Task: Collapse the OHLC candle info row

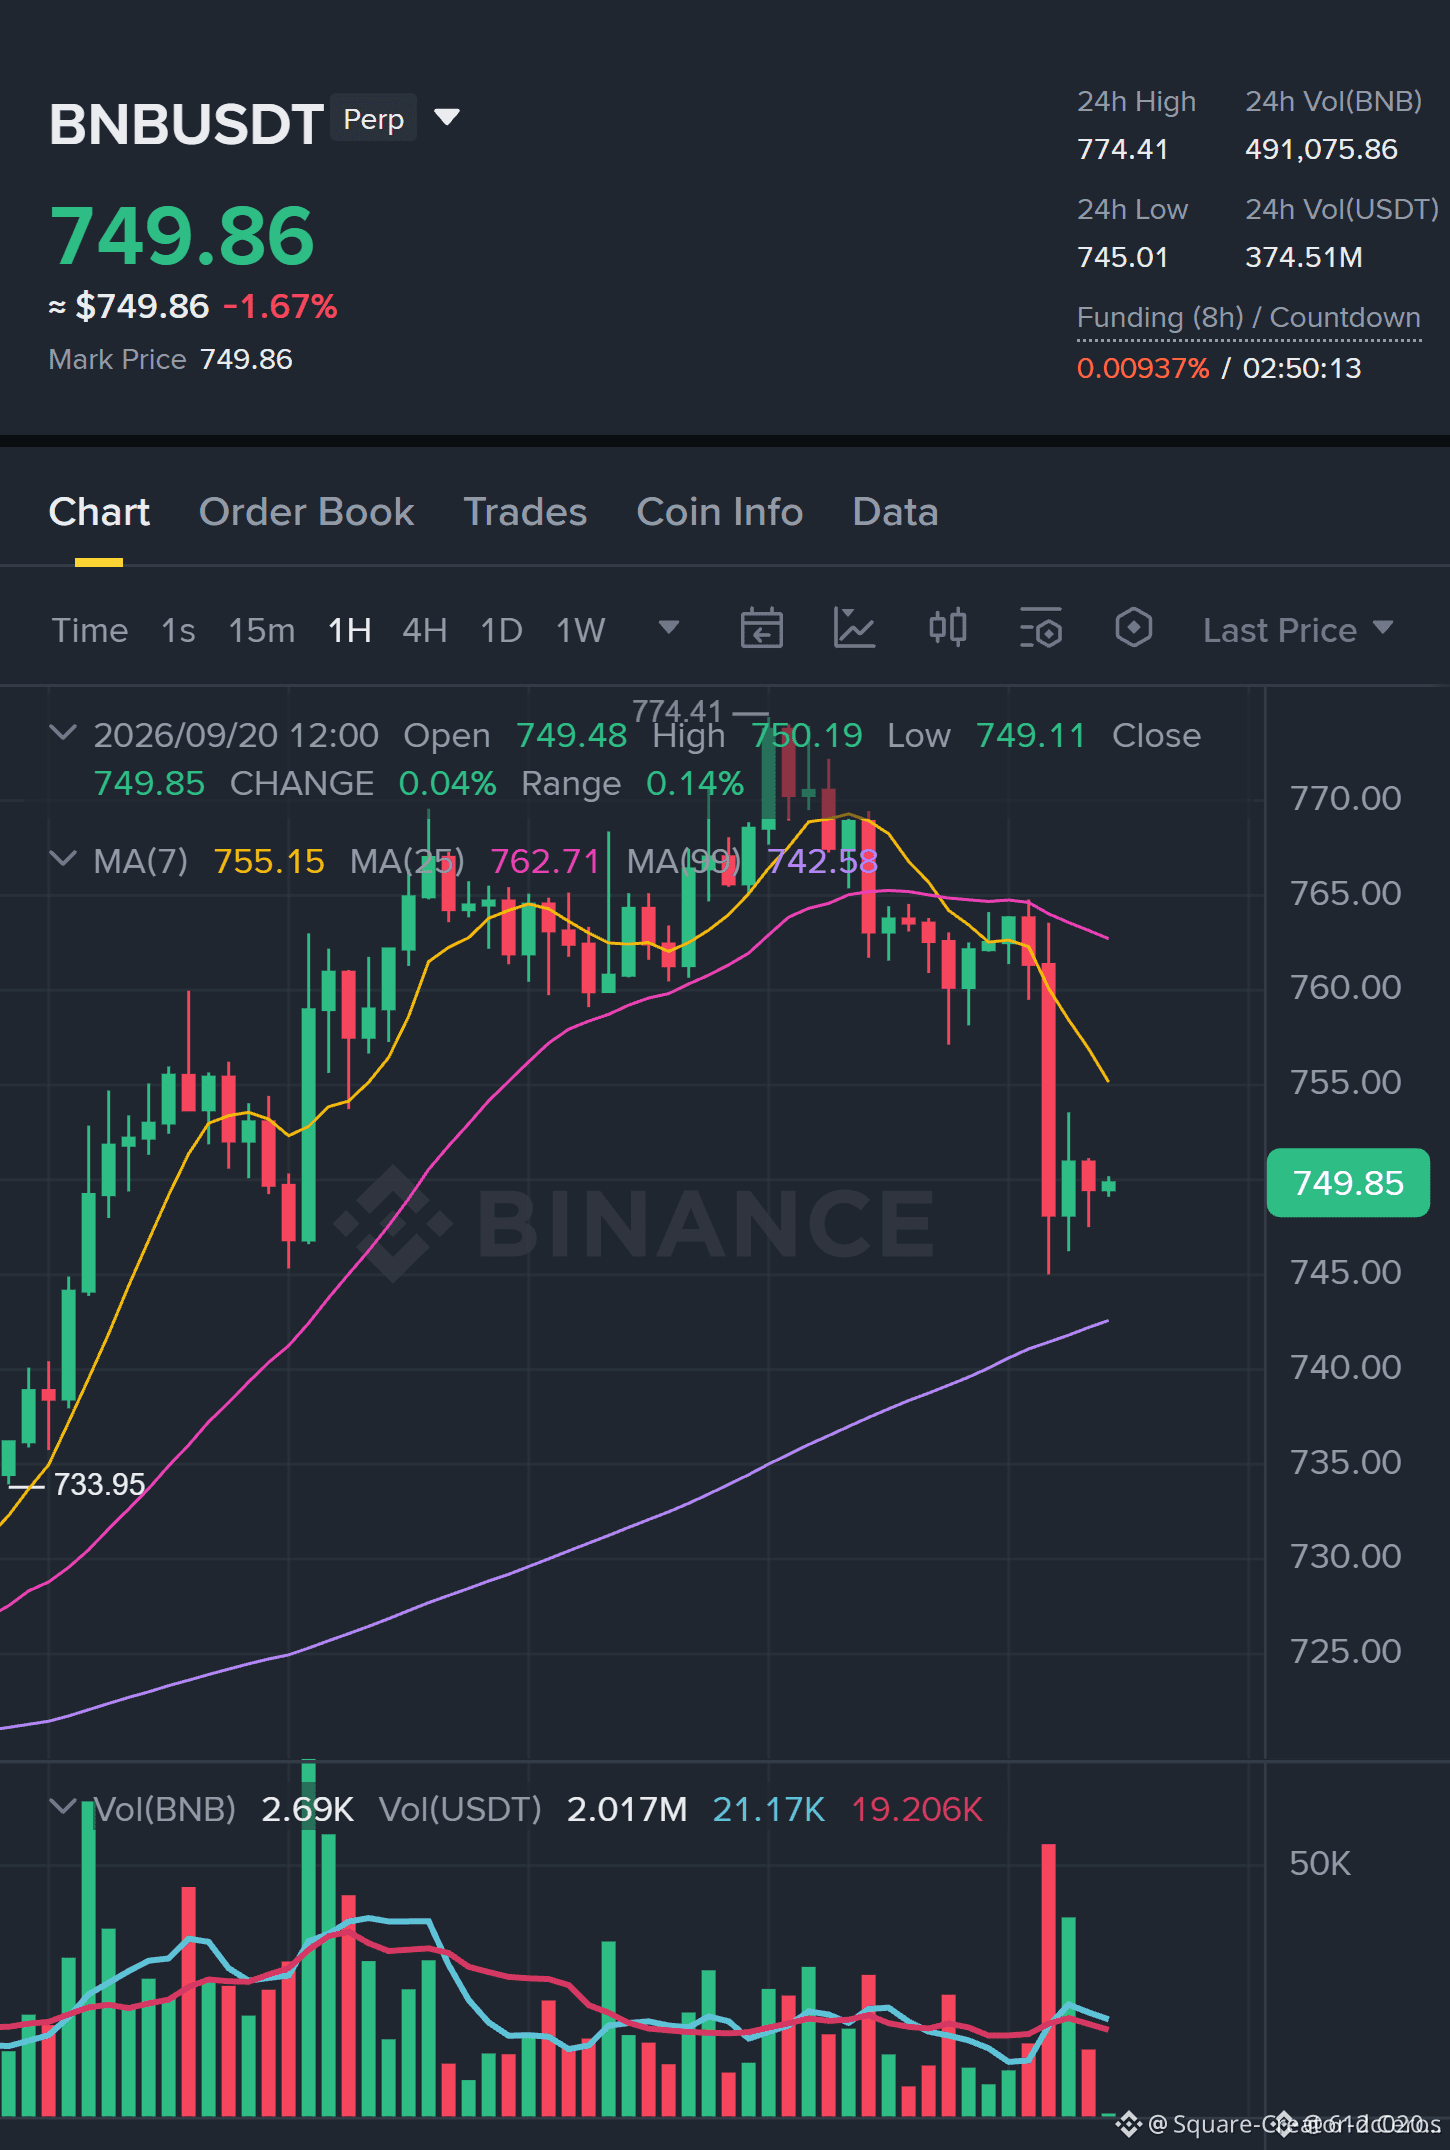Action: pos(63,733)
